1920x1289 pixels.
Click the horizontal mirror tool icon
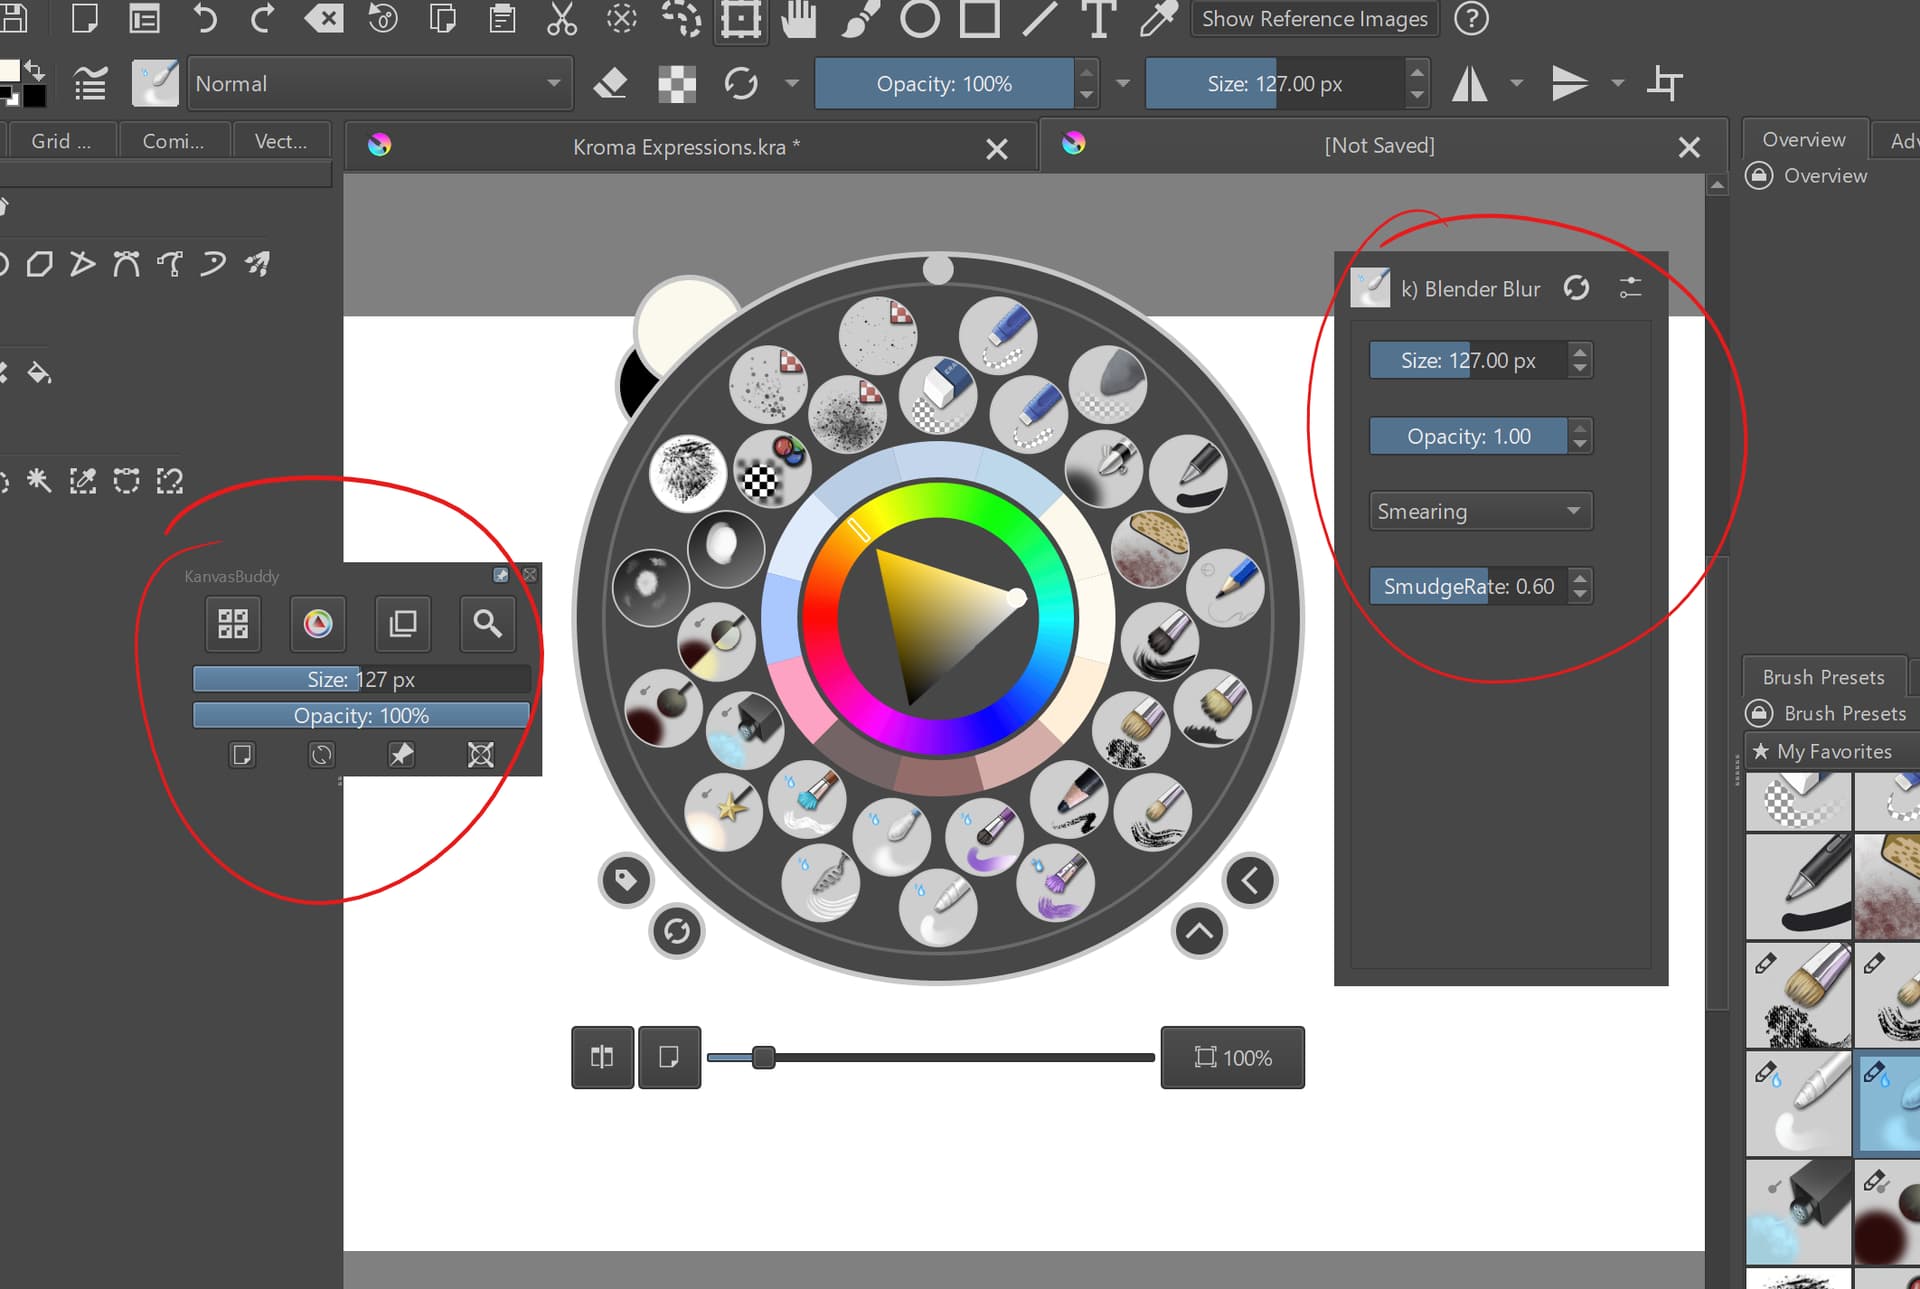(x=1470, y=84)
